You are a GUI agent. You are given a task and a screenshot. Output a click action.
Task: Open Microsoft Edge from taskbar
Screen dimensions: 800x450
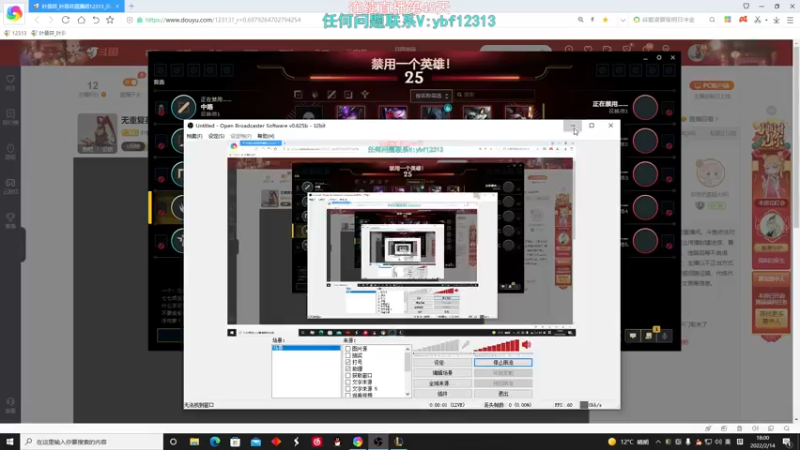coord(215,442)
